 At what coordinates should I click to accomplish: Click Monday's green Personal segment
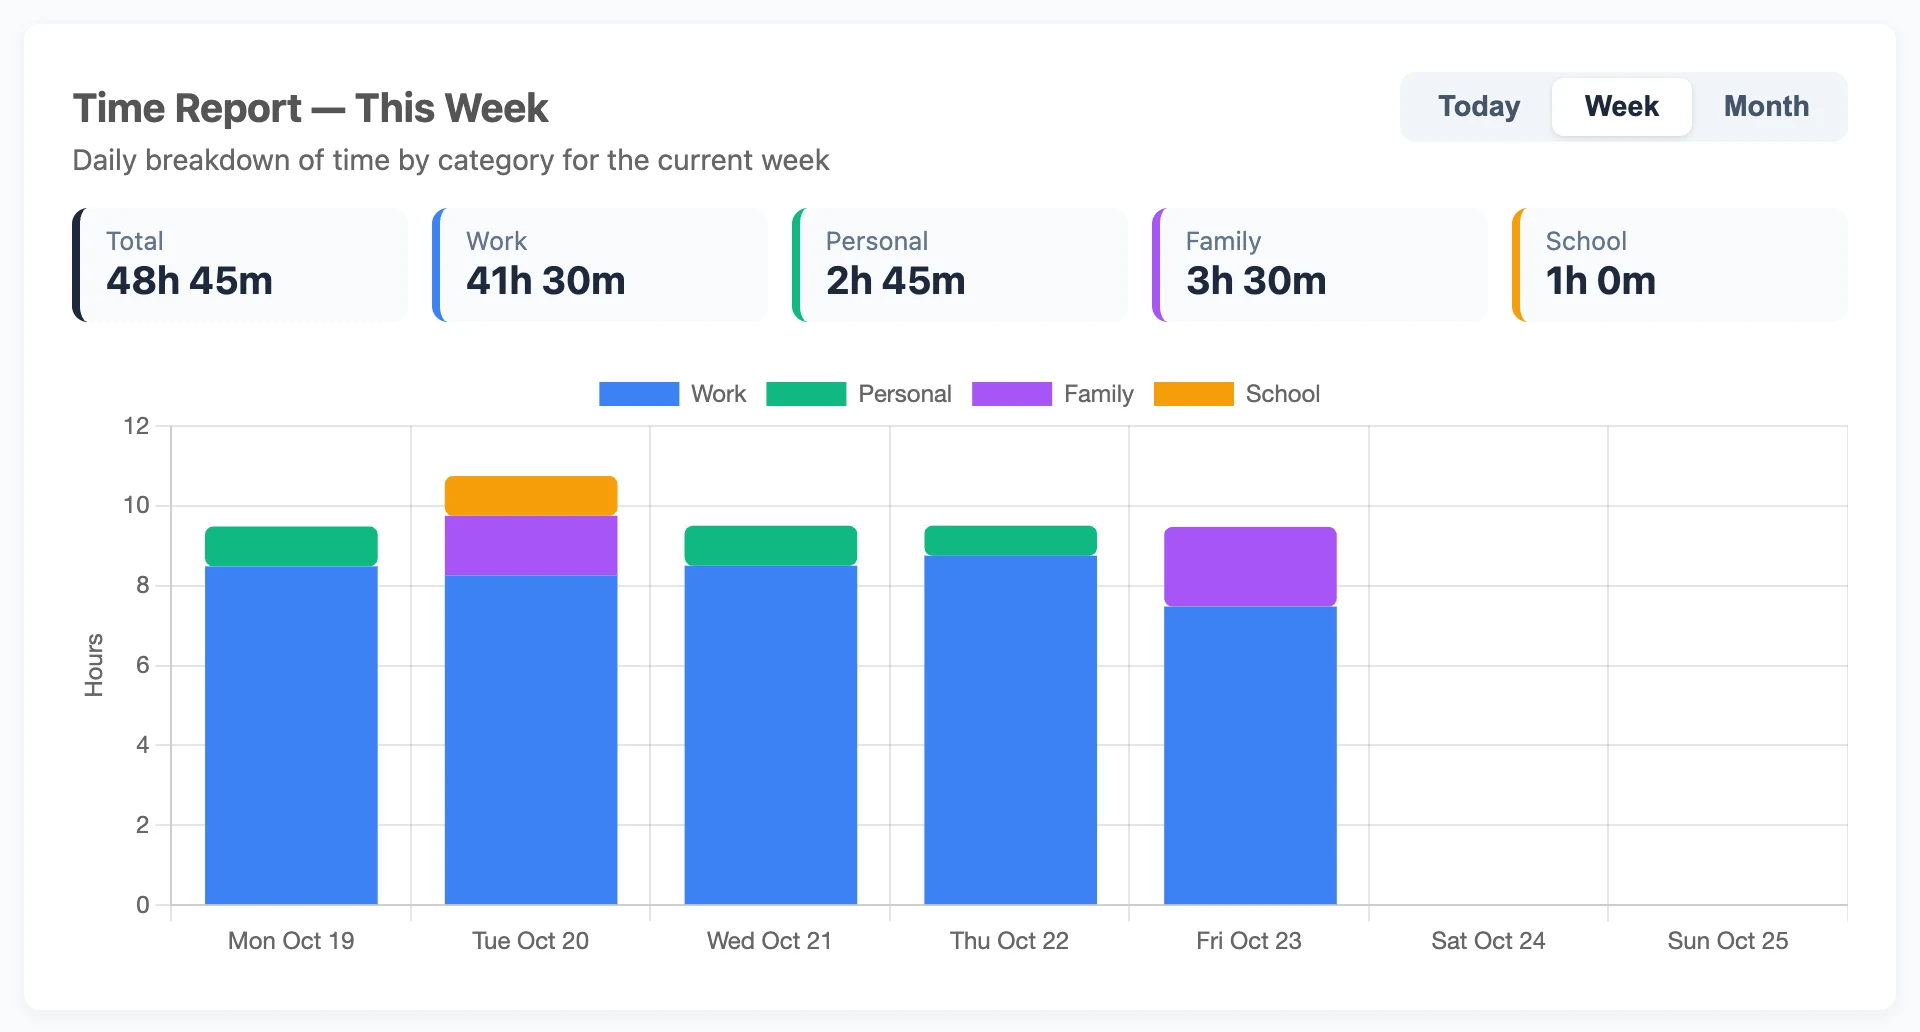click(291, 546)
